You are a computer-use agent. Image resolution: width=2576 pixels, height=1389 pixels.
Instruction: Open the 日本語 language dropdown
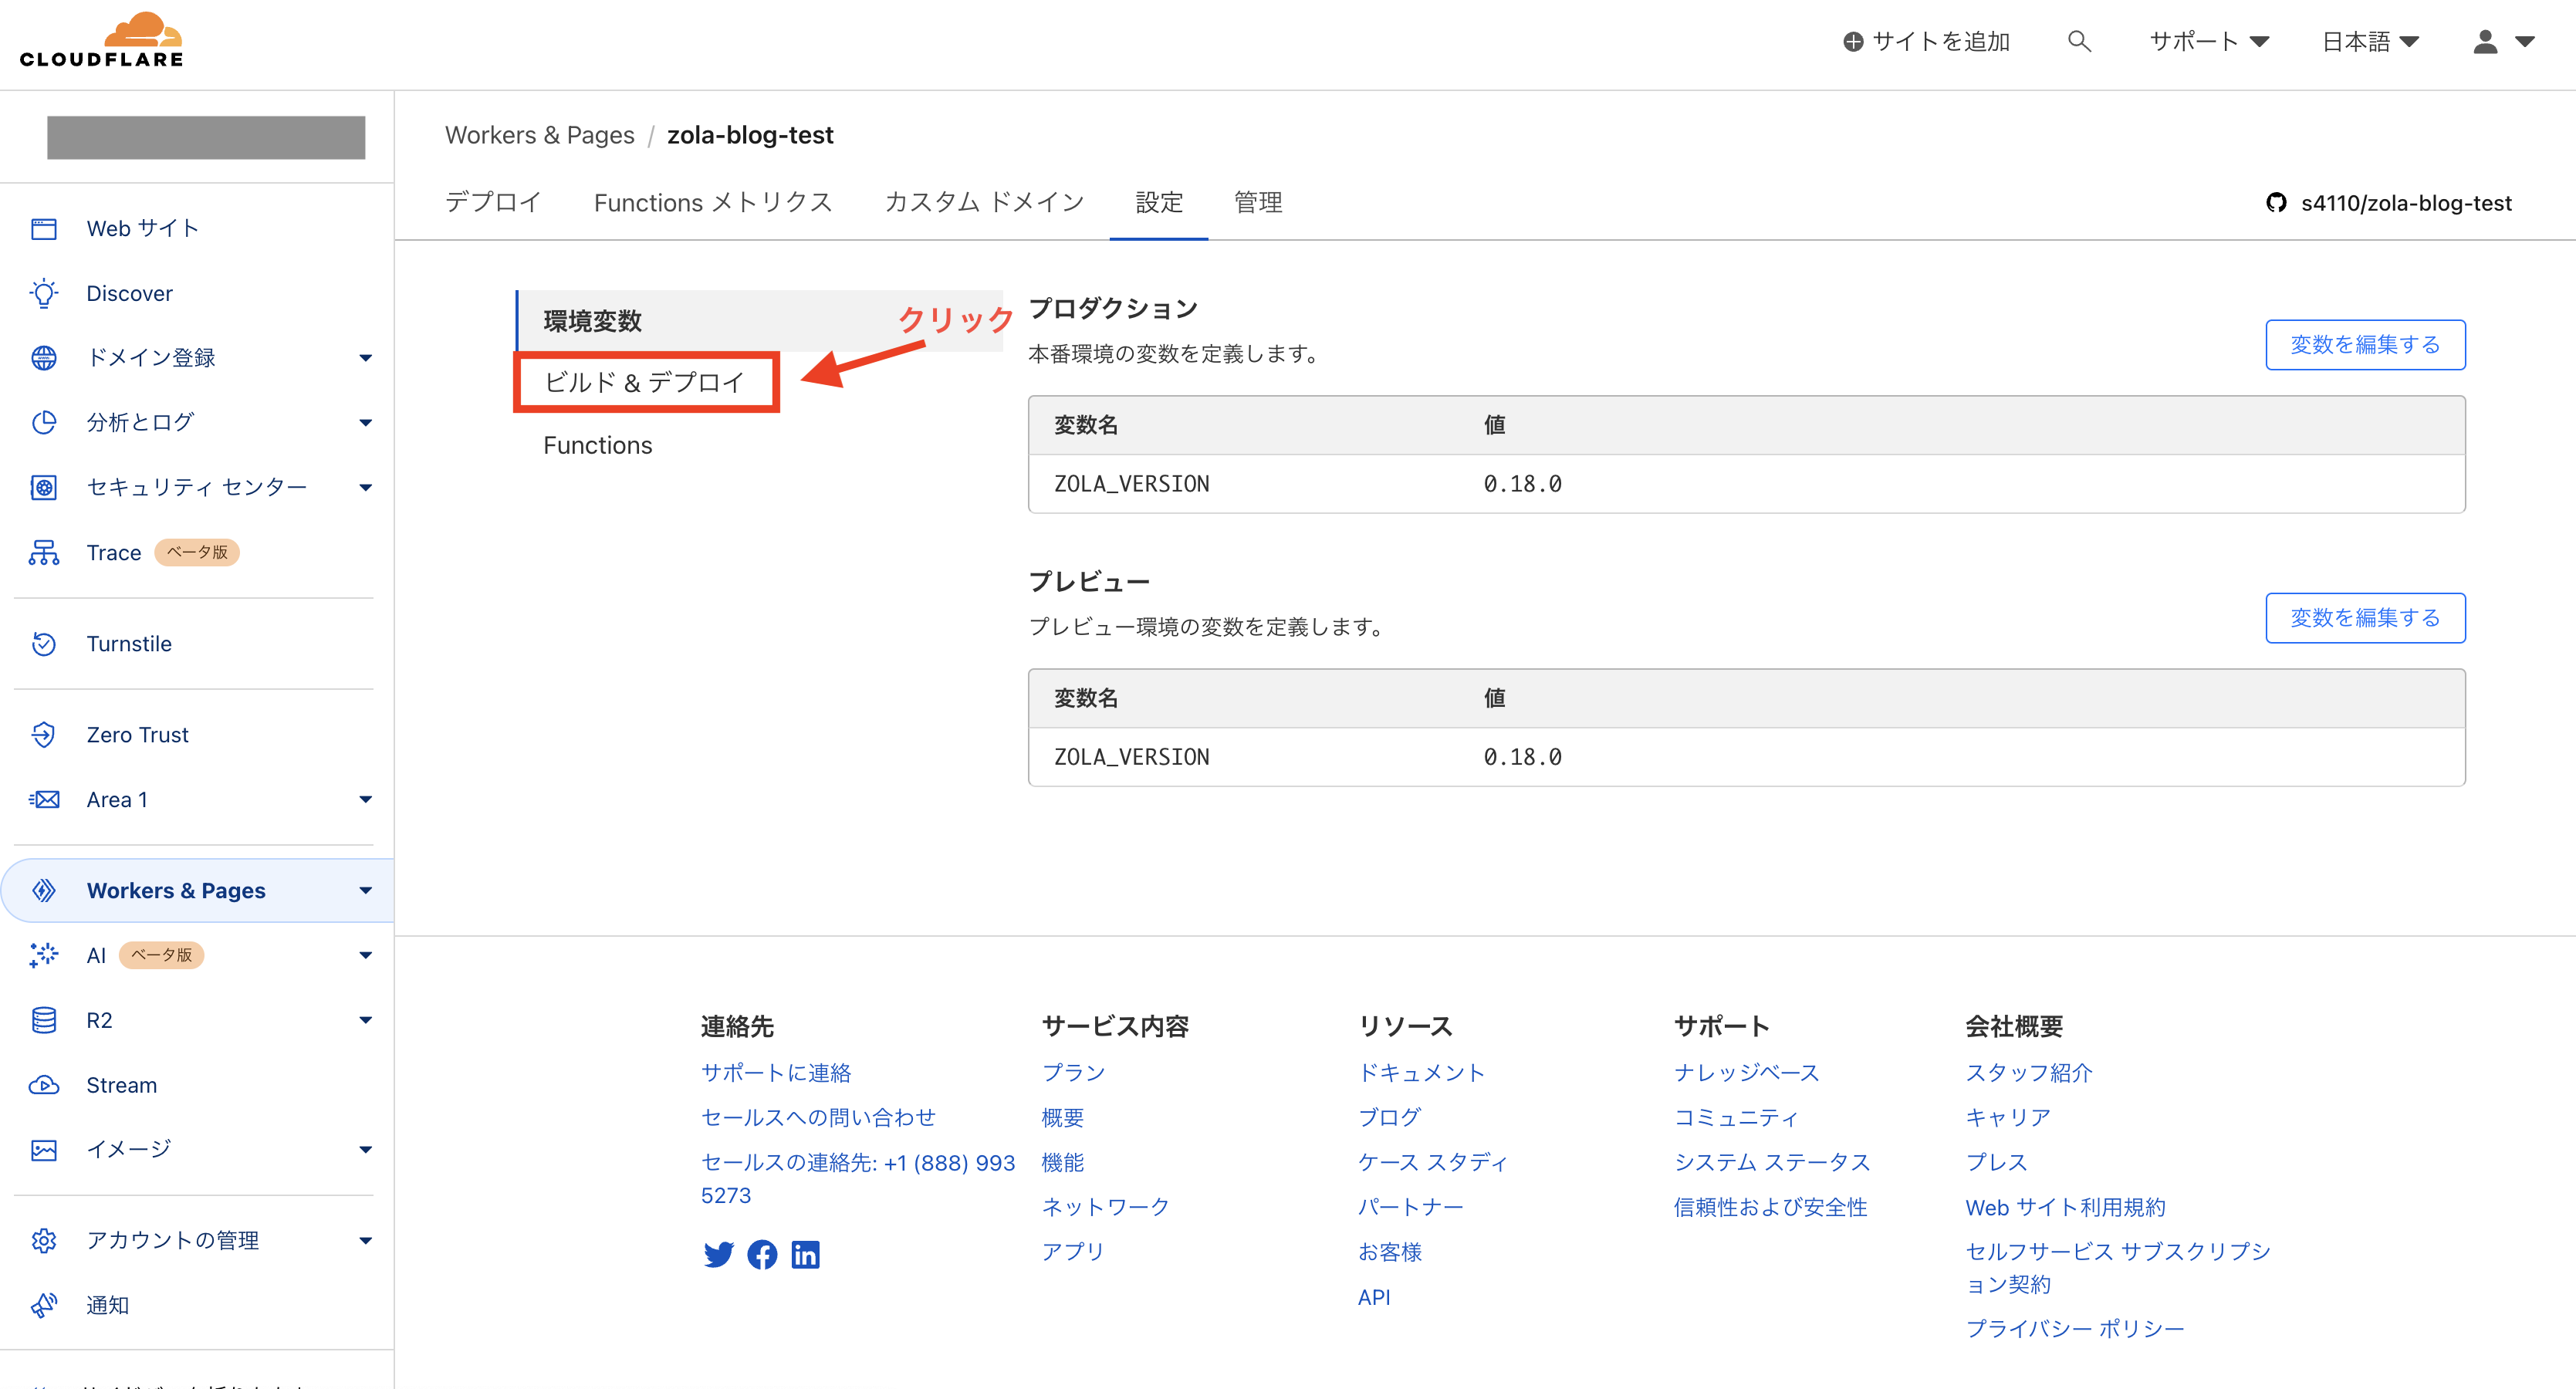pos(2369,41)
